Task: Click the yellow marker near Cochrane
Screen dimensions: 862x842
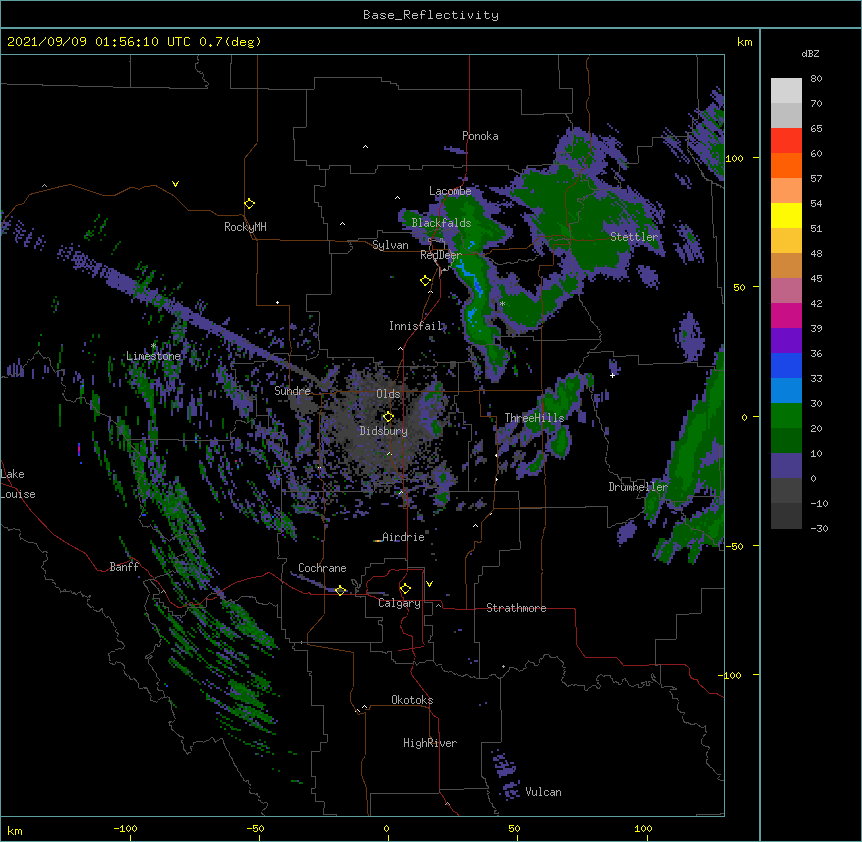Action: 340,591
